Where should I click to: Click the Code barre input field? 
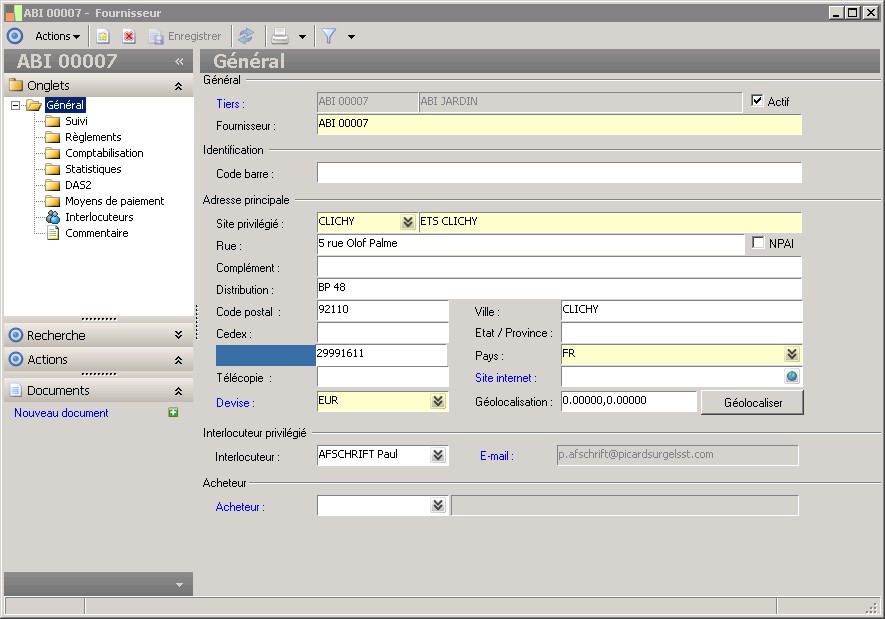(x=559, y=174)
